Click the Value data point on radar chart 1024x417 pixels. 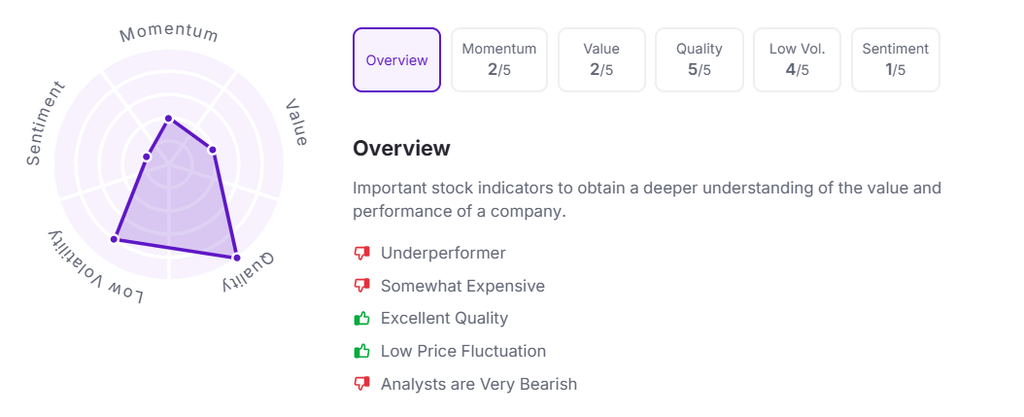coord(214,150)
